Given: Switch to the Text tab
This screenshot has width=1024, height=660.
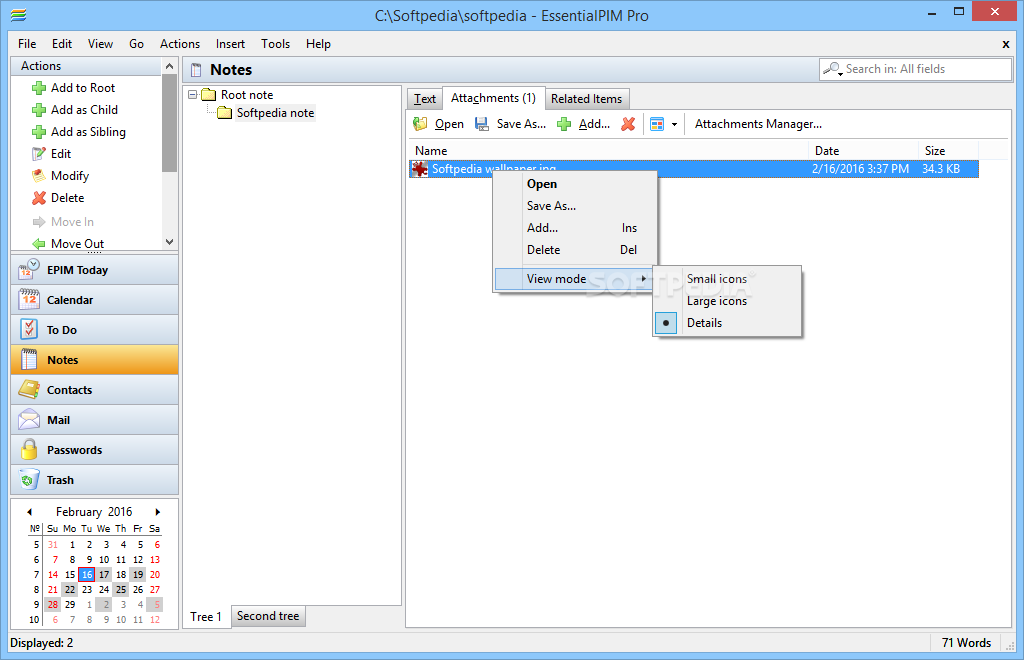Looking at the screenshot, I should click(x=424, y=99).
